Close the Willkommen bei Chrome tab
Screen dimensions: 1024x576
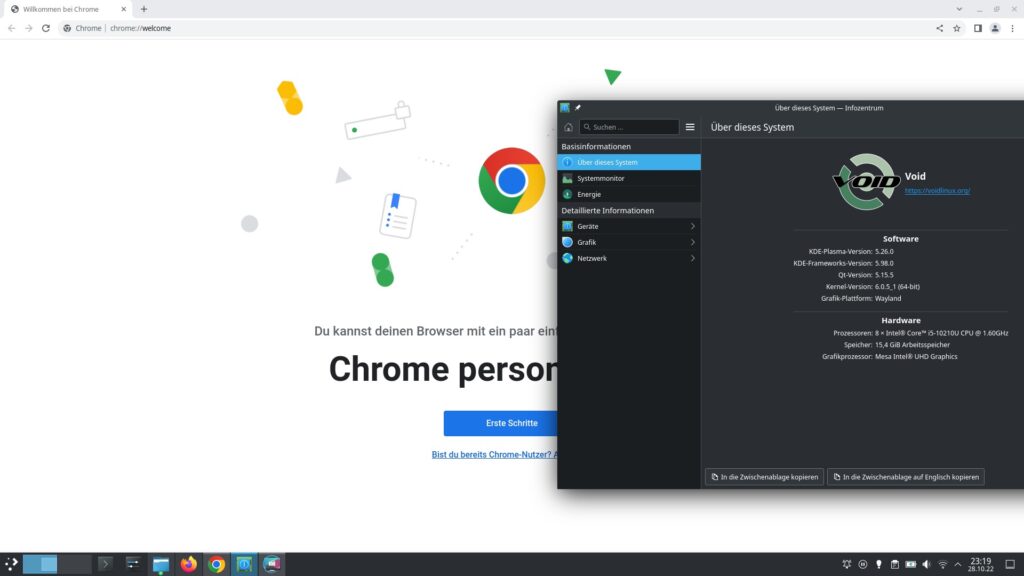(123, 9)
